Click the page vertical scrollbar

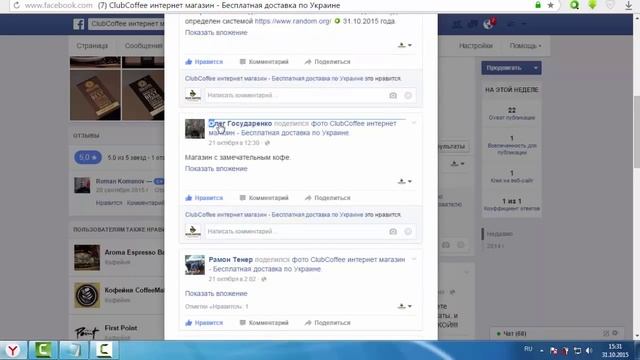pos(636,132)
